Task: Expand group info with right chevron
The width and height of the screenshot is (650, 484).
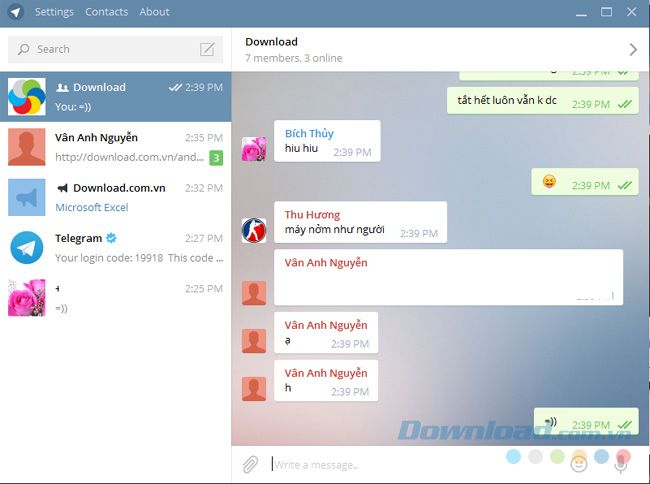Action: click(632, 49)
